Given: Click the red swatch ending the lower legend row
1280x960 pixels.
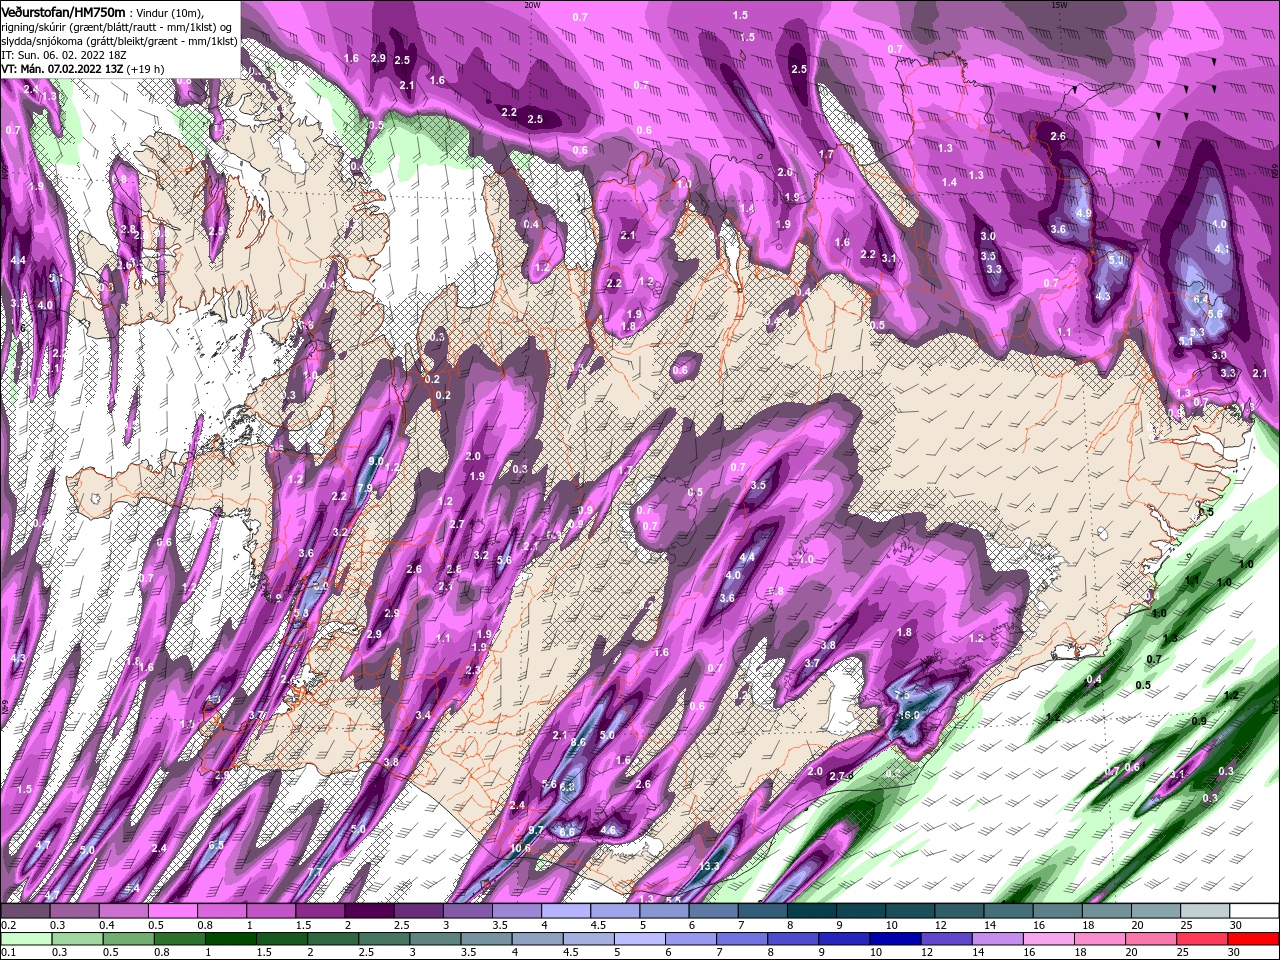Looking at the screenshot, I should [x=1253, y=939].
